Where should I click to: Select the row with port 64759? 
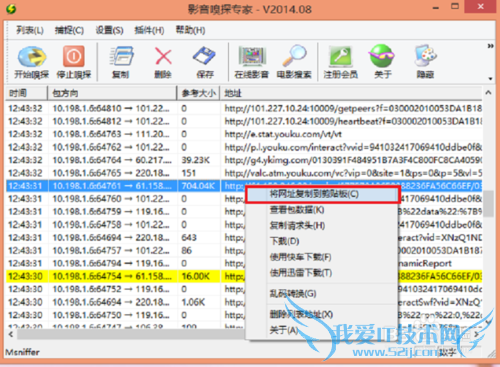click(244, 212)
